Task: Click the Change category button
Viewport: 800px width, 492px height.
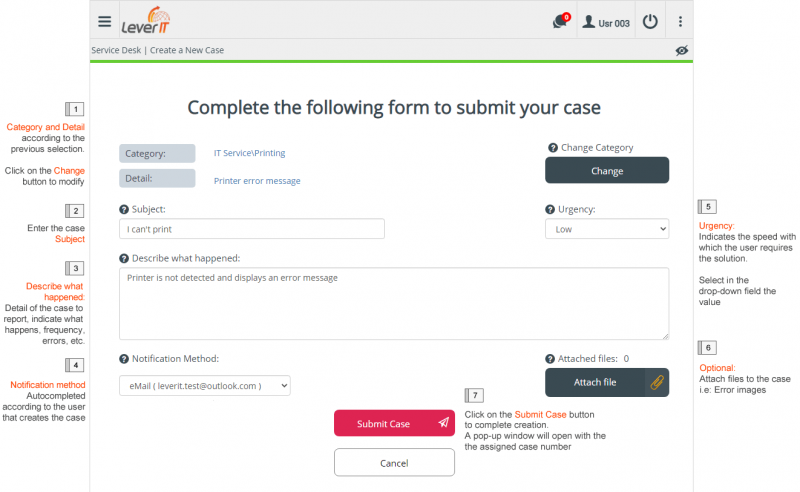Action: click(607, 170)
